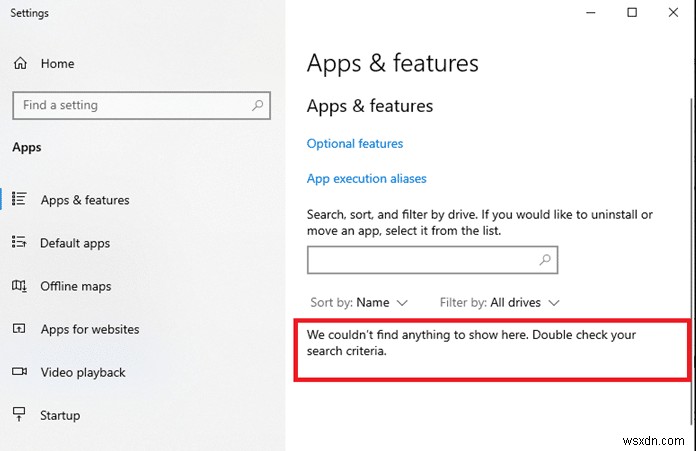Click into the app list search box
Viewport: 696px width, 451px height.
[422, 260]
